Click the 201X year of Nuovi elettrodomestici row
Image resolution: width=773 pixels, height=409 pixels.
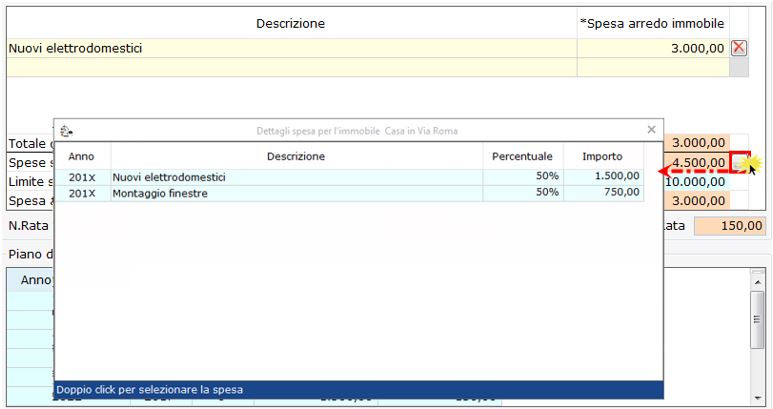[82, 177]
